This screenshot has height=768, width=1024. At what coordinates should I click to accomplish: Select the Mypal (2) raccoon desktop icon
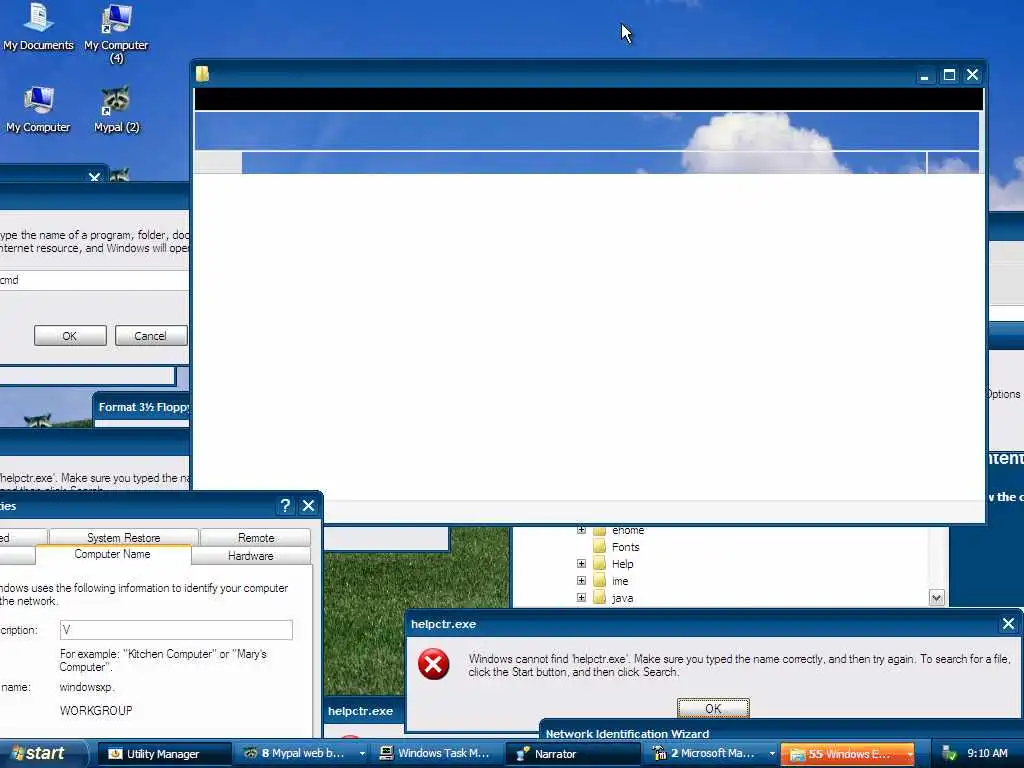(116, 108)
